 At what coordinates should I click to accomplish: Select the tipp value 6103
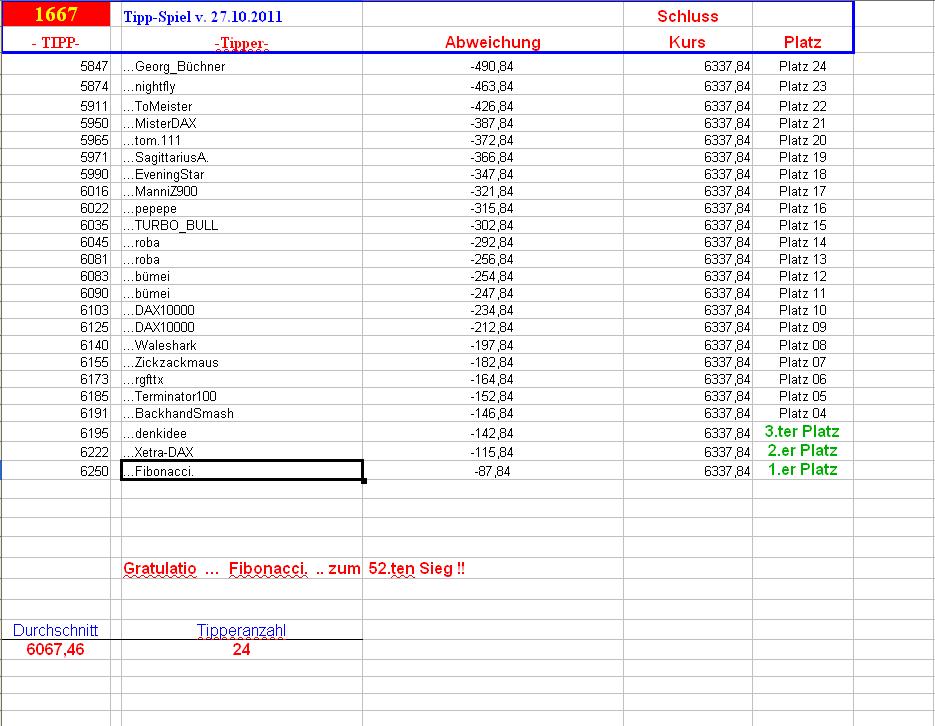click(x=56, y=311)
